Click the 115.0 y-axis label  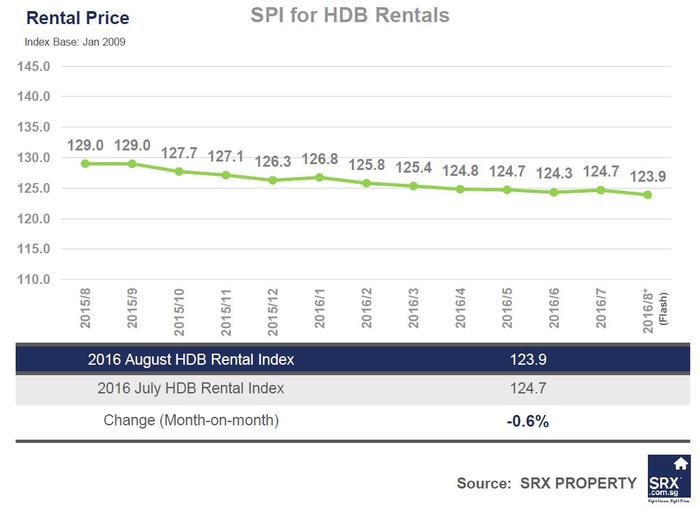(x=33, y=249)
